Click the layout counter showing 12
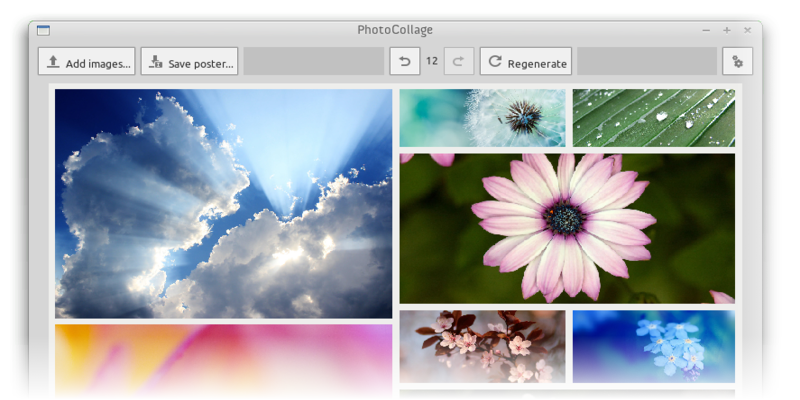The width and height of the screenshot is (800, 400). pos(432,61)
